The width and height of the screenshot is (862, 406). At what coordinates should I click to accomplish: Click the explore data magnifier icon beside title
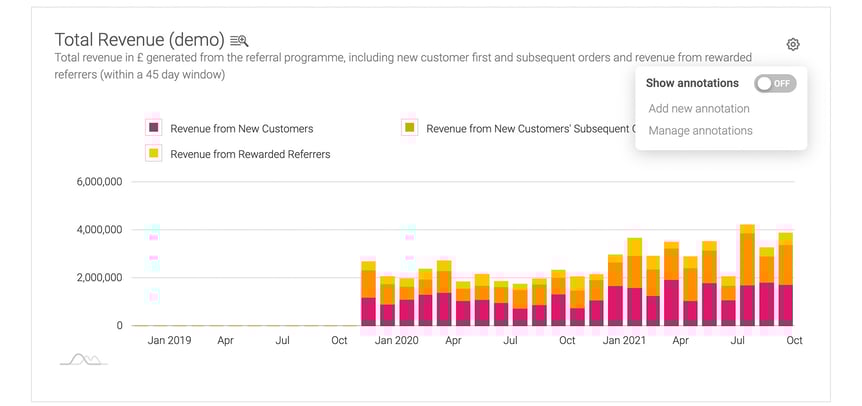239,40
